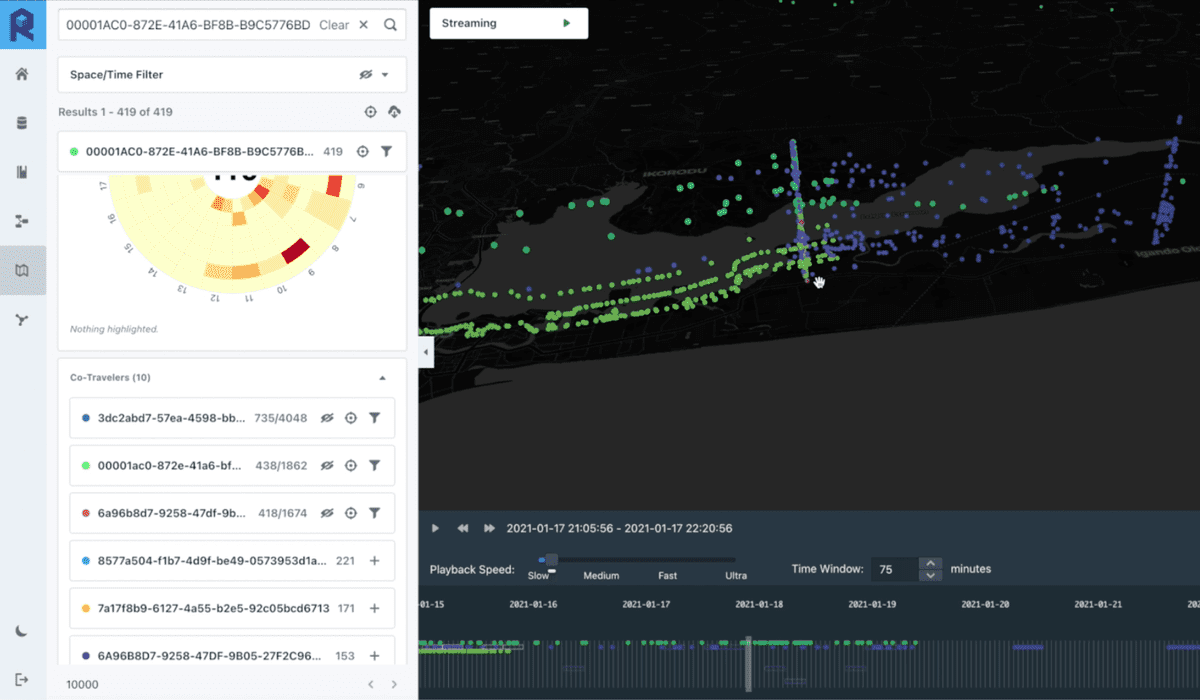Viewport: 1200px width, 700px height.
Task: Click the Time Window minutes input
Action: pos(895,569)
